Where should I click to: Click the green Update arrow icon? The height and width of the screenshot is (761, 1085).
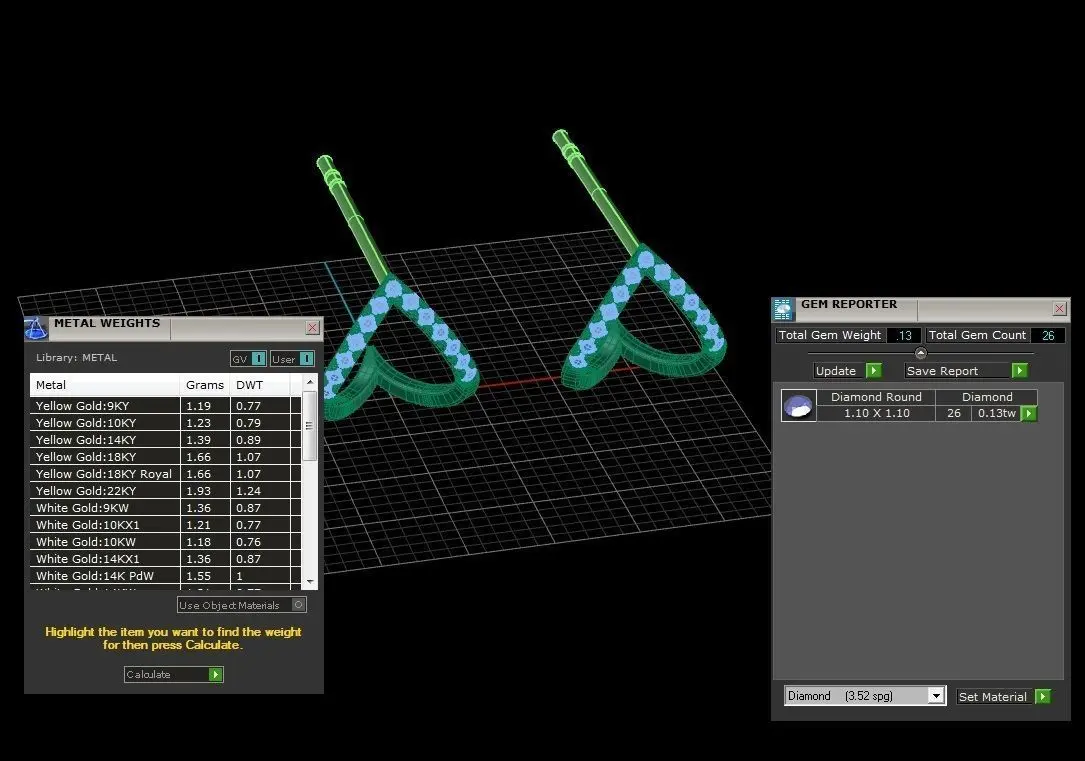pyautogui.click(x=874, y=371)
